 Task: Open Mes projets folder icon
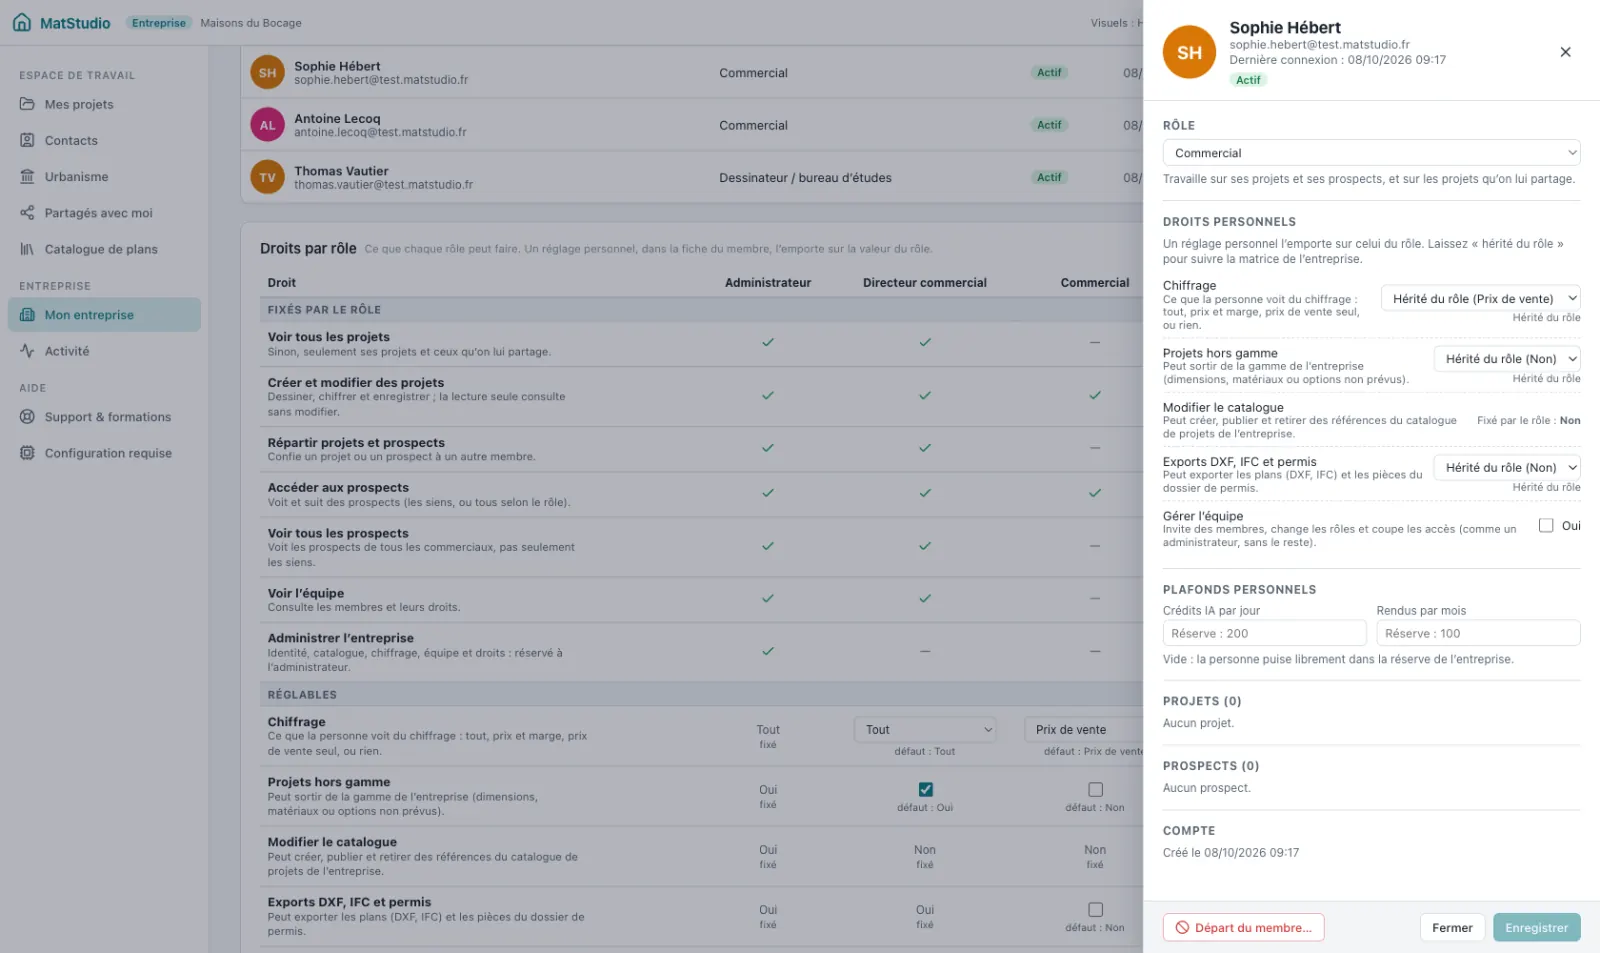tap(27, 104)
